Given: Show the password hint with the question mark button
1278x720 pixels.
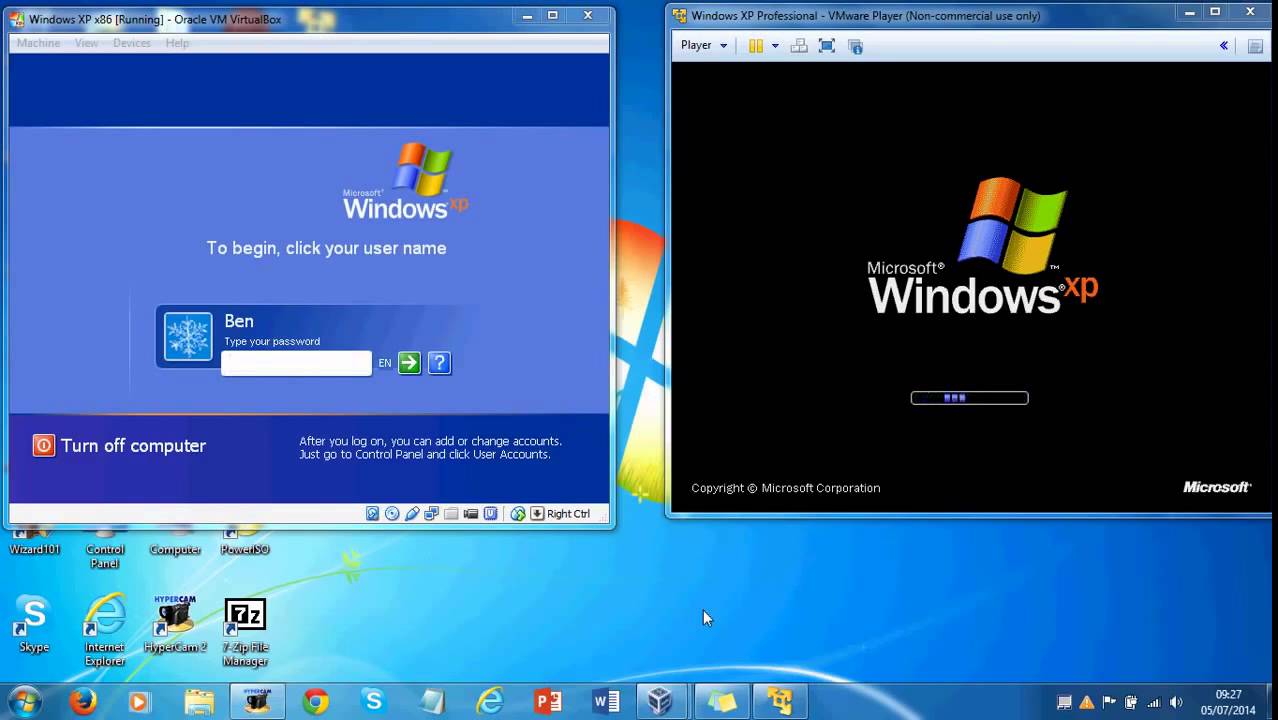Looking at the screenshot, I should tap(439, 363).
